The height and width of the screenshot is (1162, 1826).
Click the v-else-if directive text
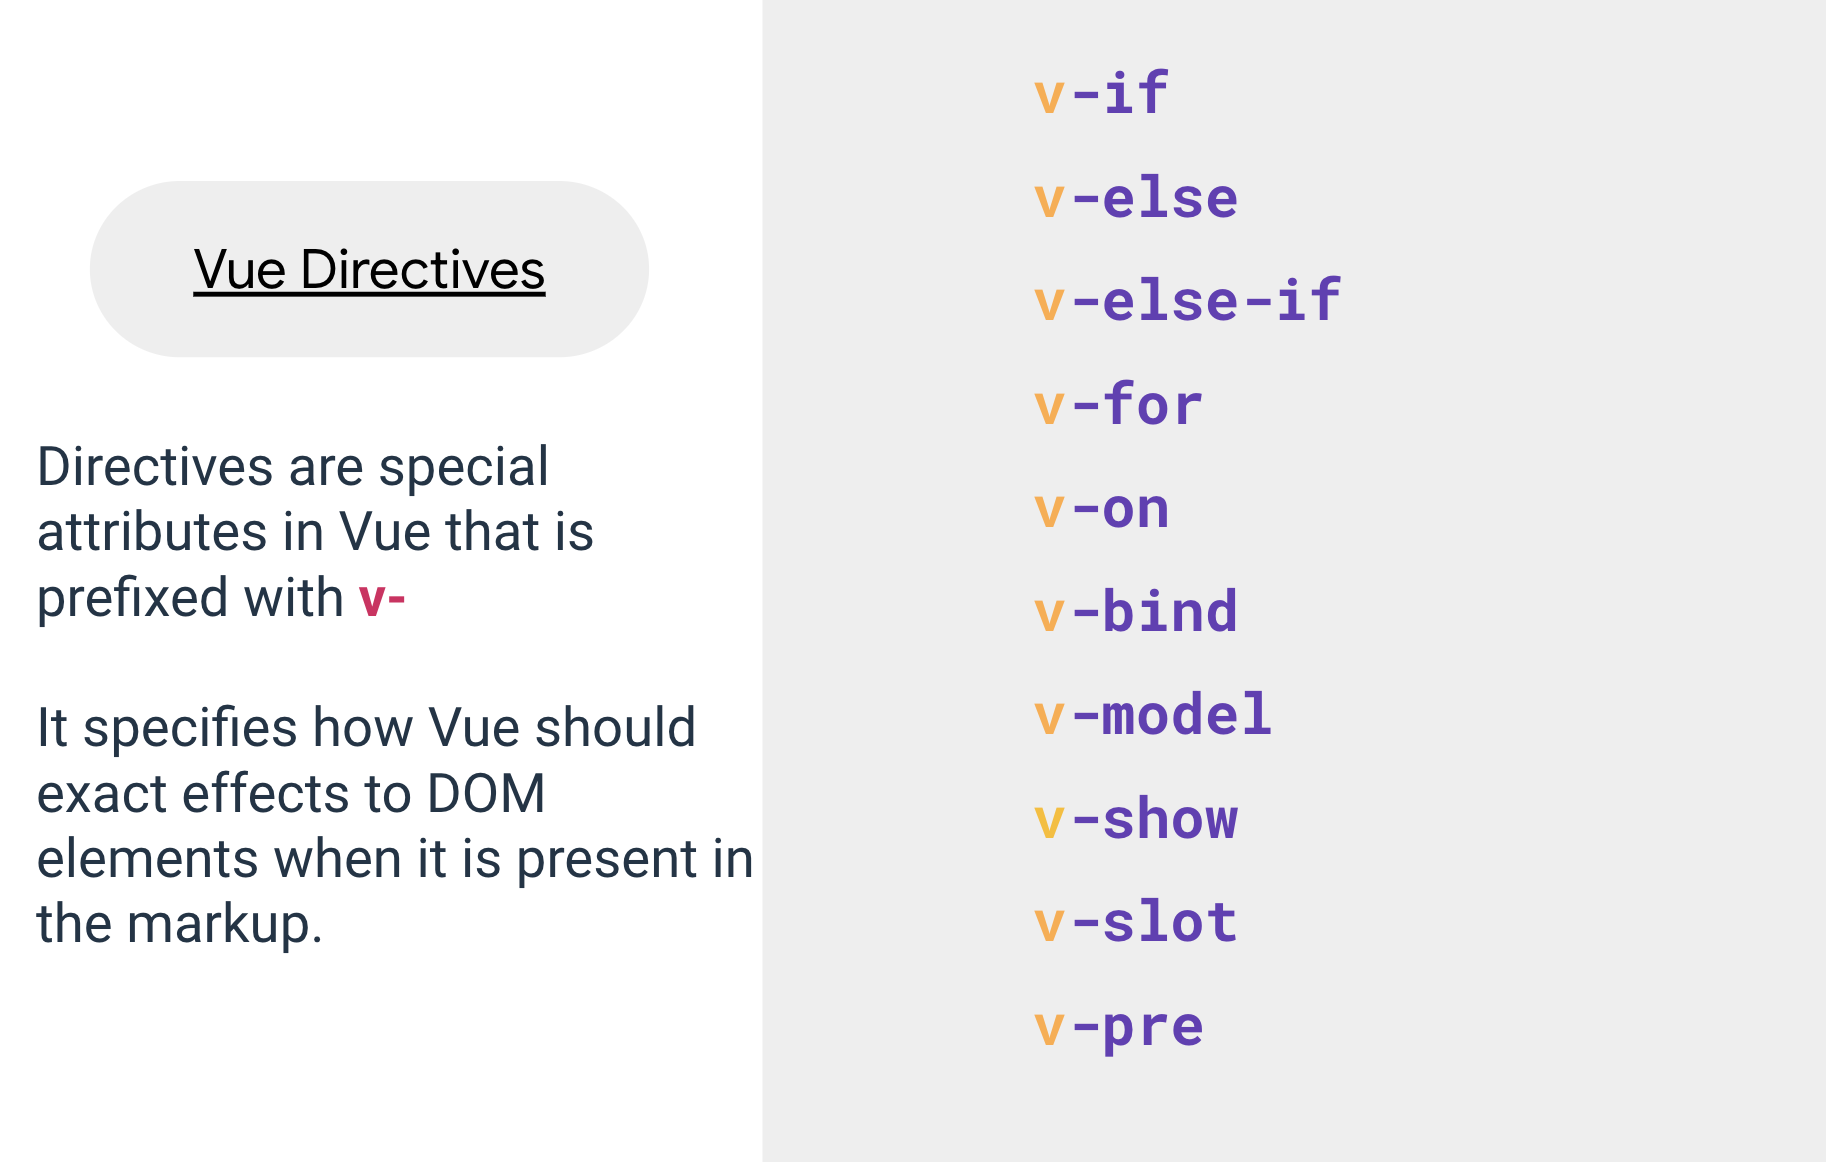[1187, 300]
